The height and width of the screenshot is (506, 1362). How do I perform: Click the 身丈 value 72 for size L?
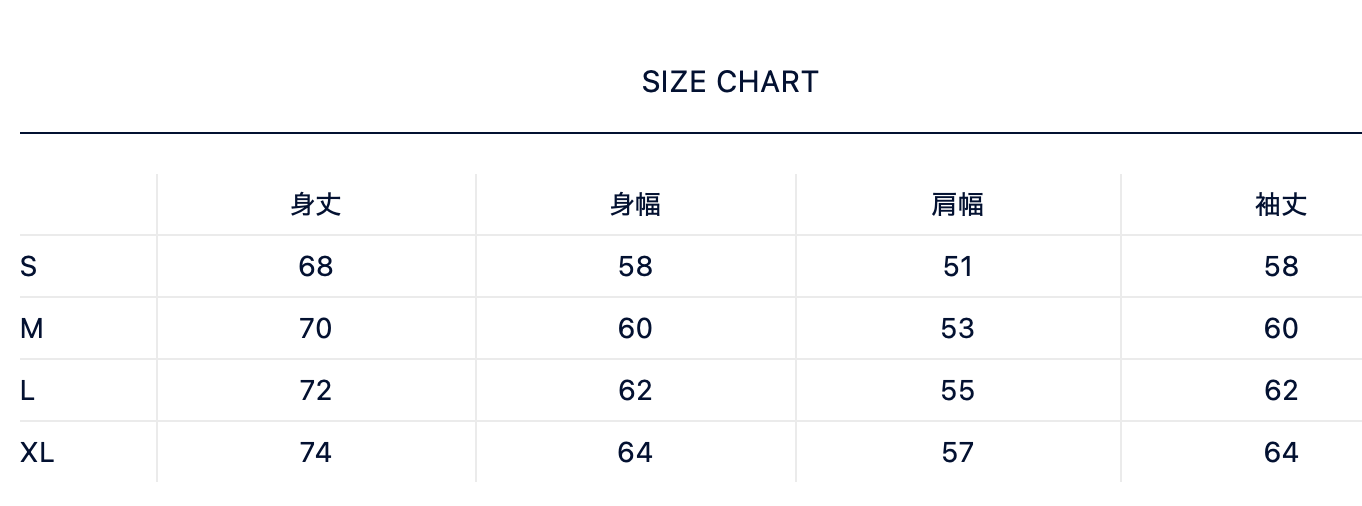(x=316, y=391)
